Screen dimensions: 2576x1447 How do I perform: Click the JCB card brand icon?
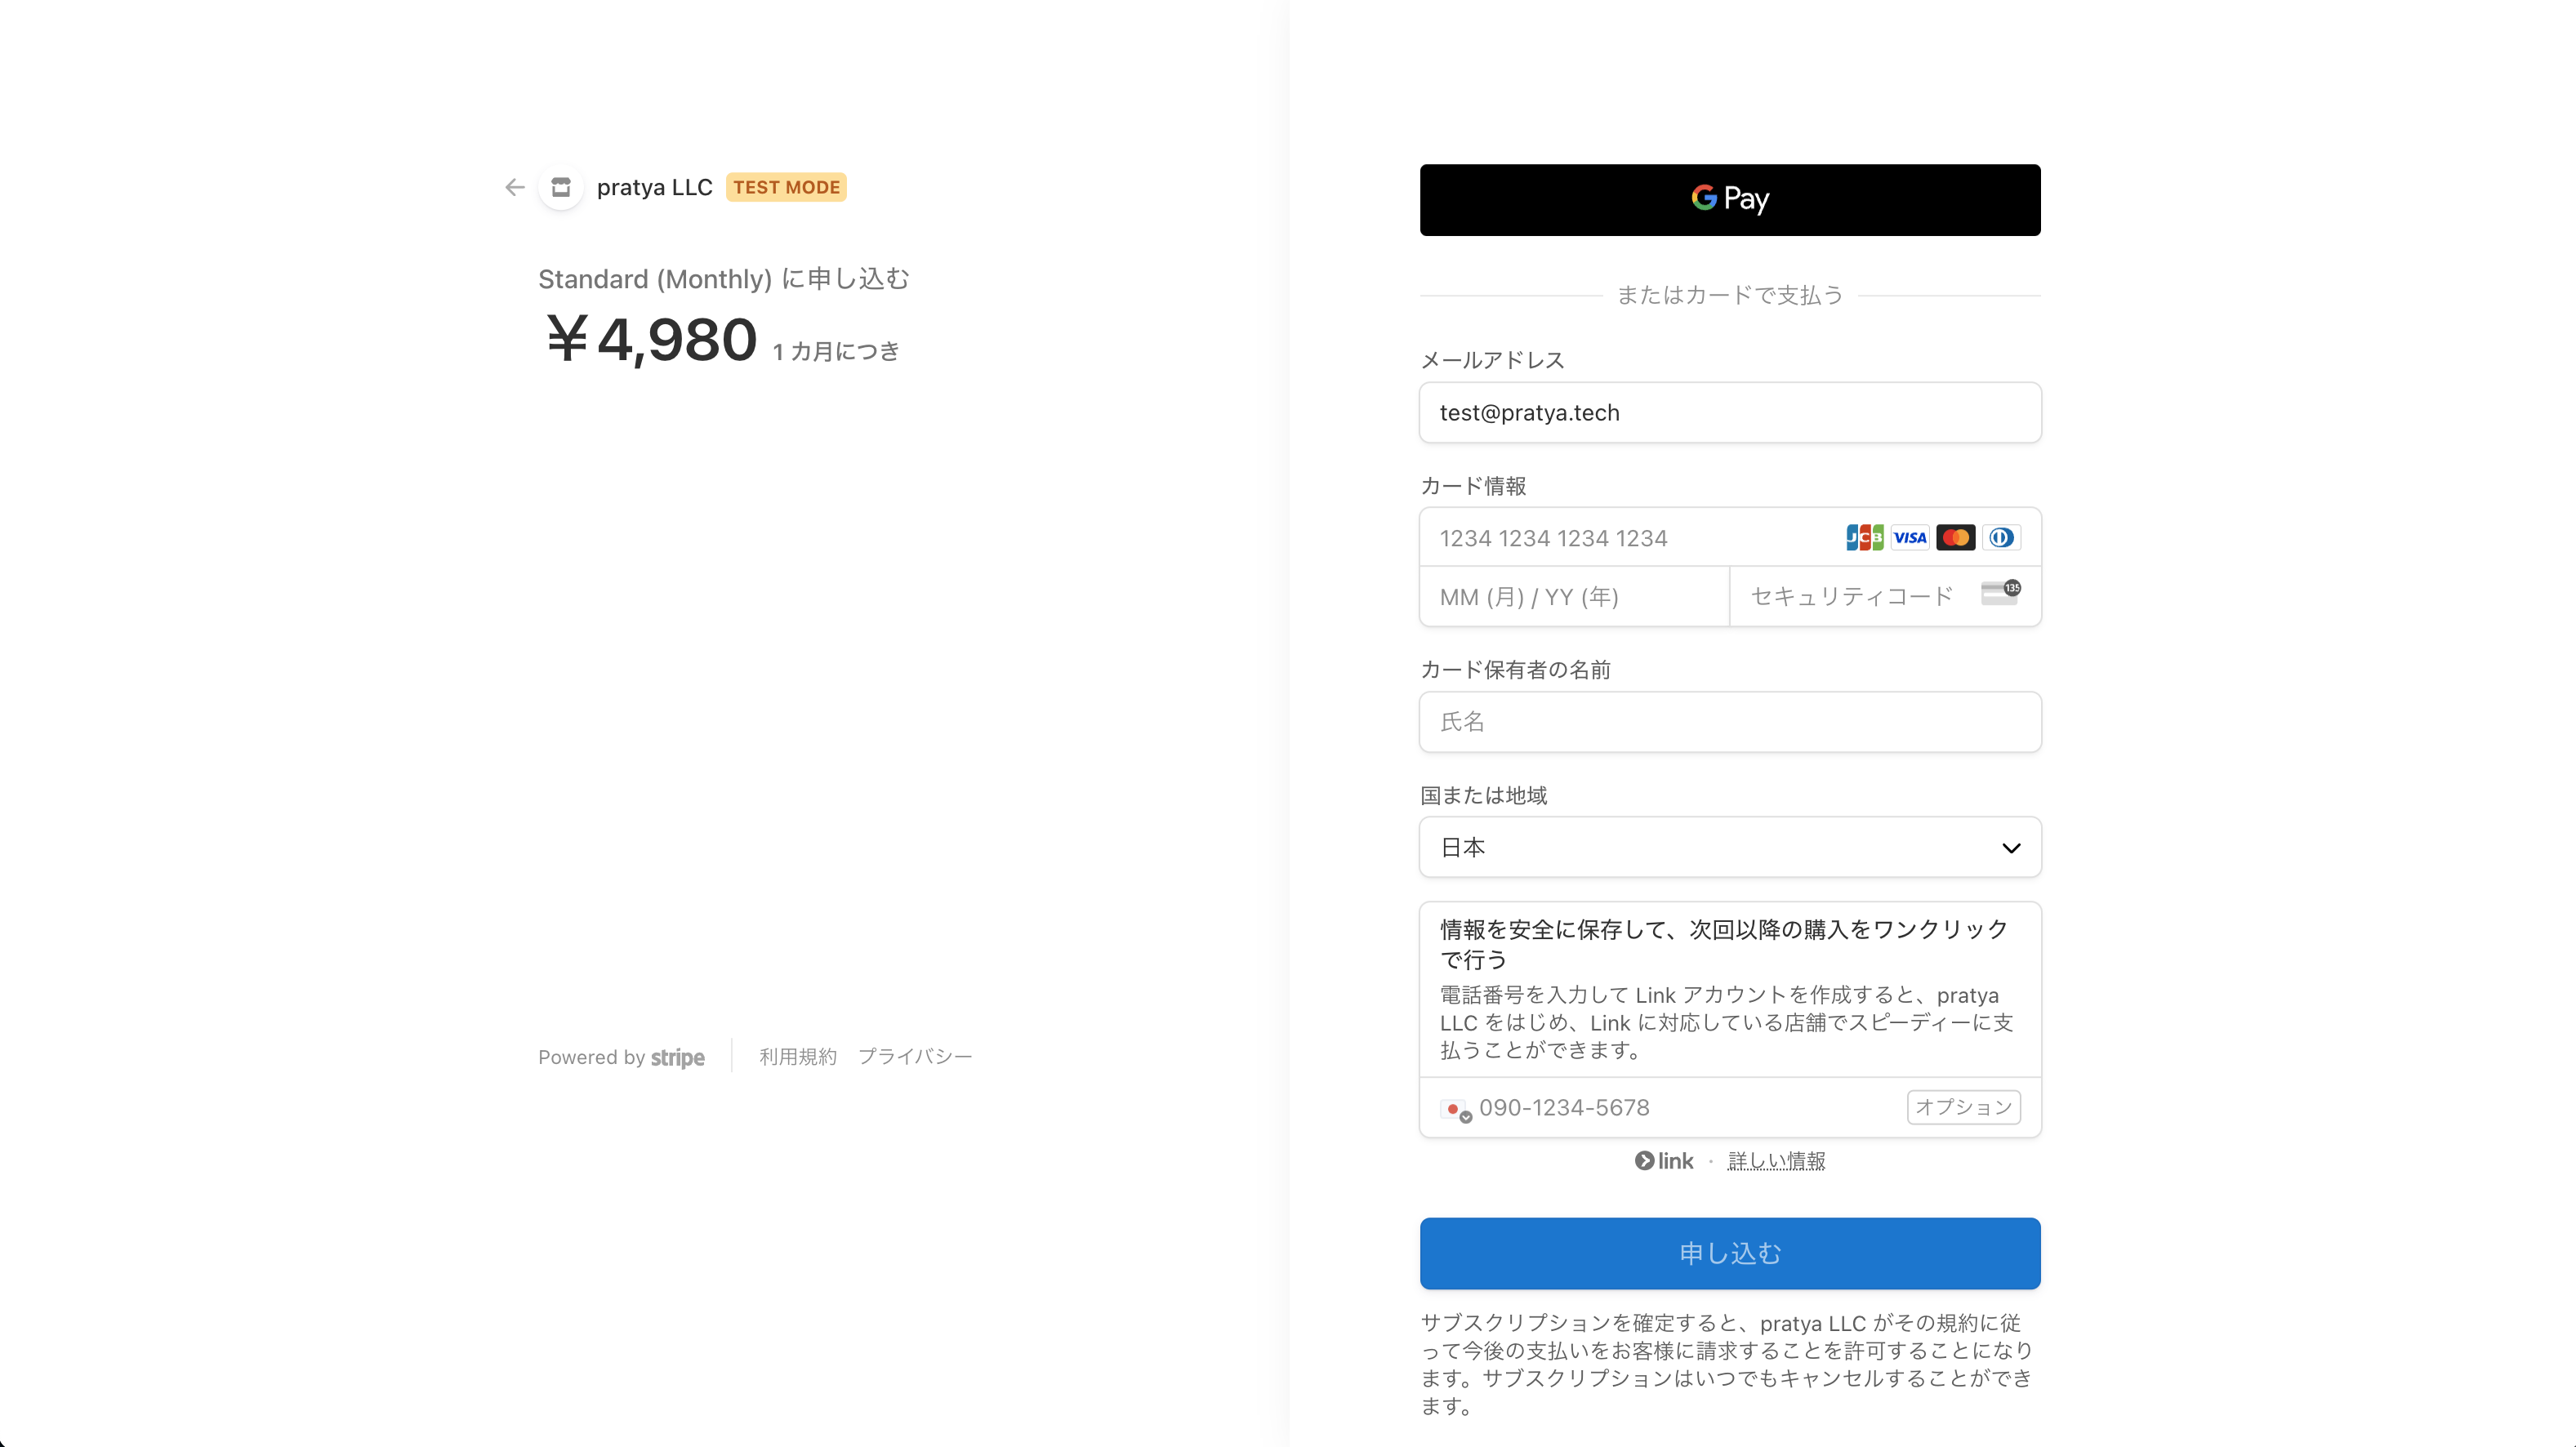point(1864,538)
